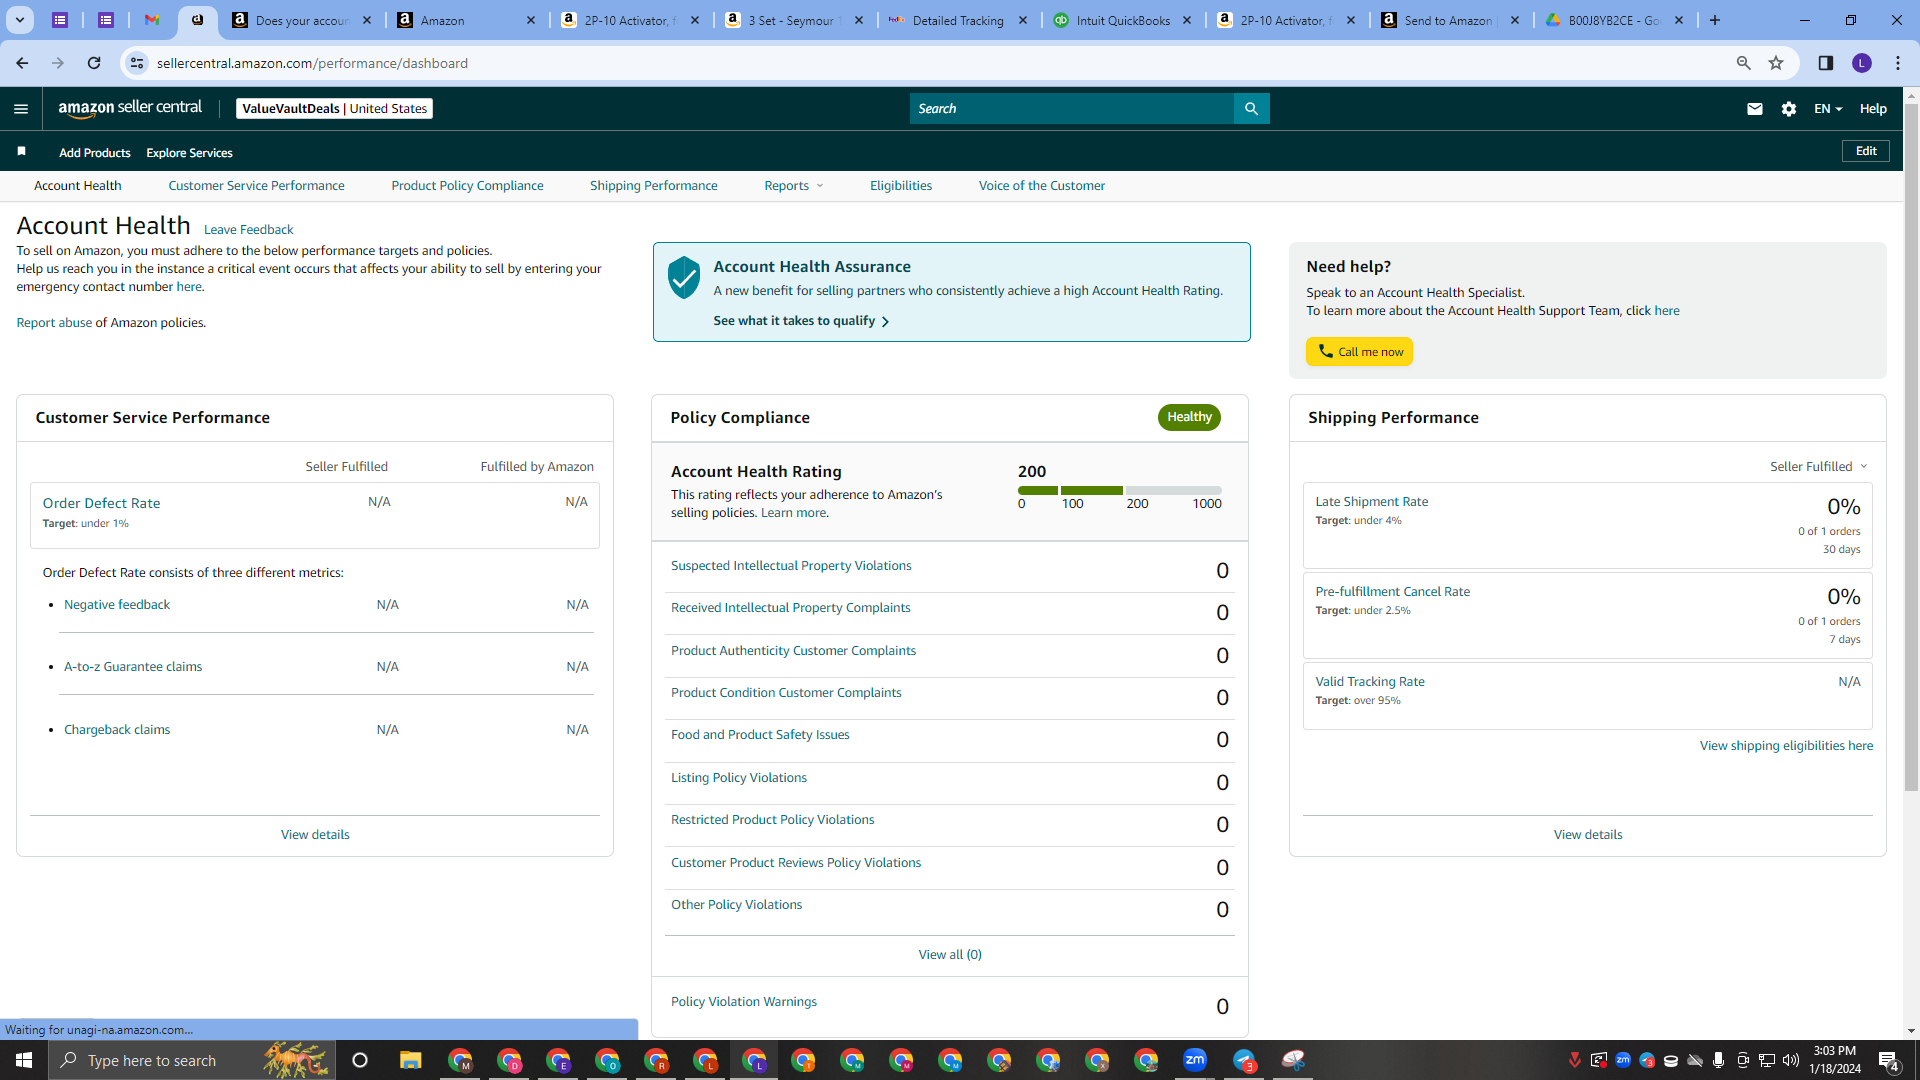1920x1080 pixels.
Task: Open the Windows notification center icon
Action: [1889, 1061]
